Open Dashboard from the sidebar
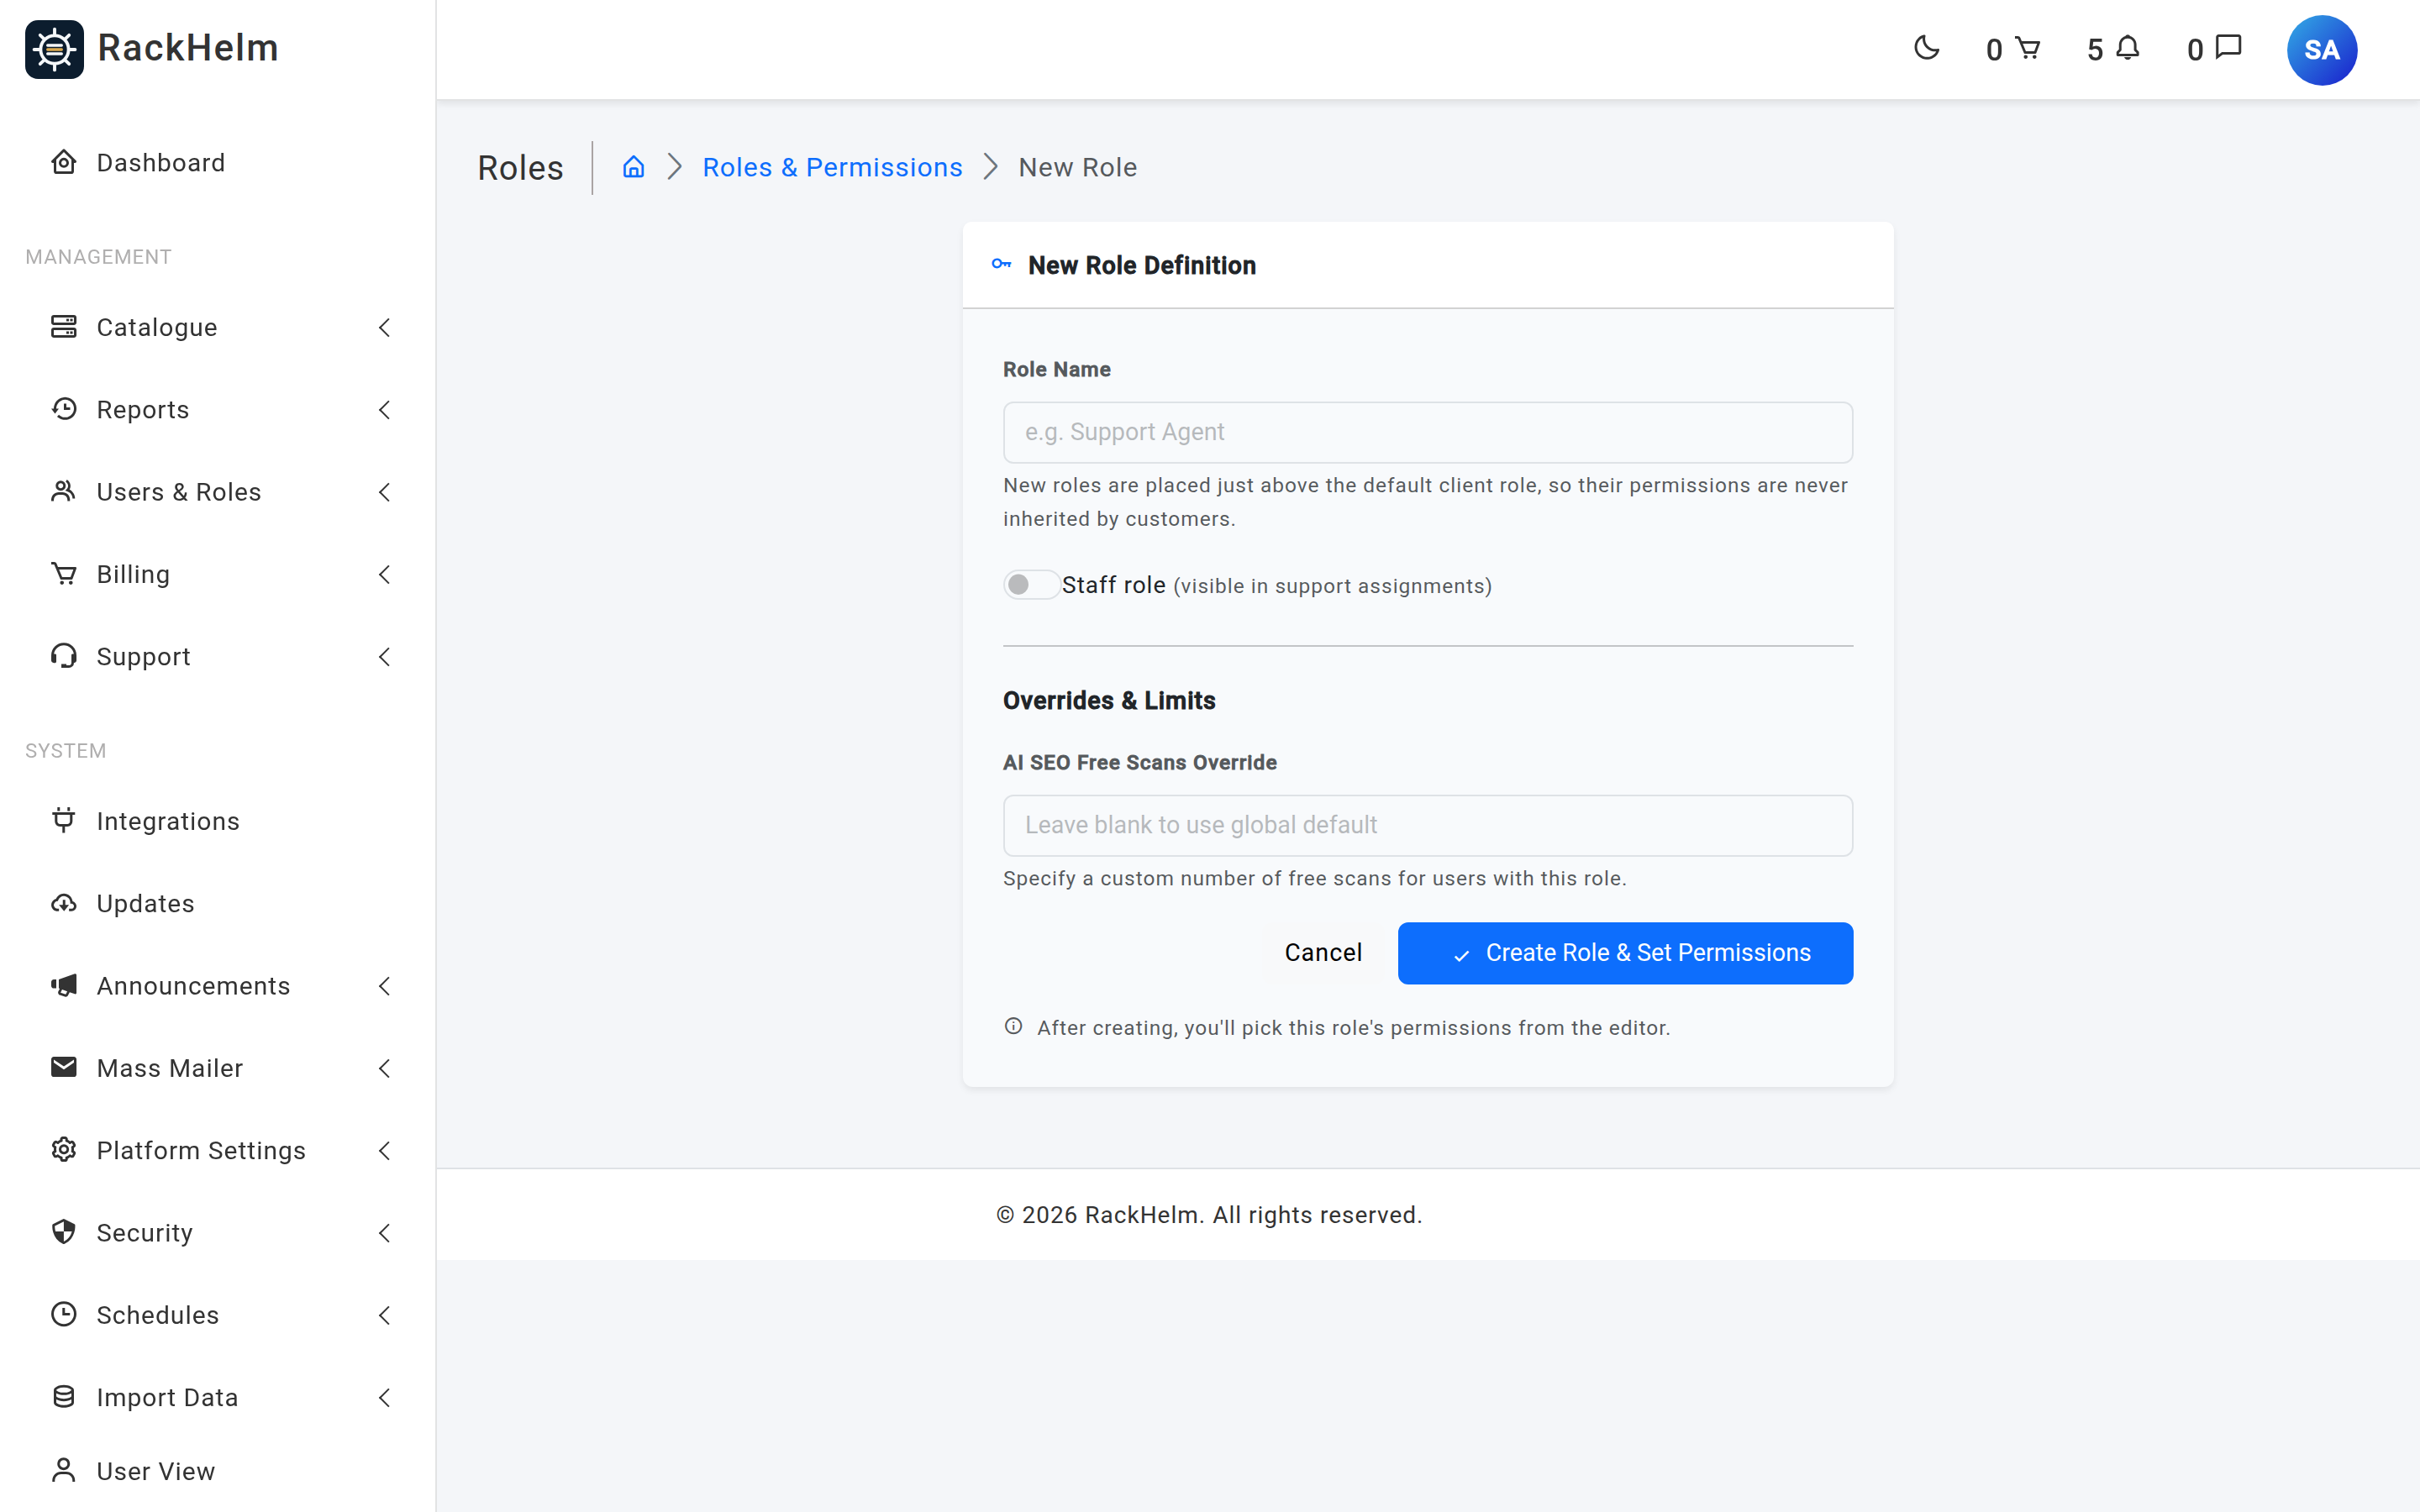The height and width of the screenshot is (1512, 2420). click(x=218, y=162)
